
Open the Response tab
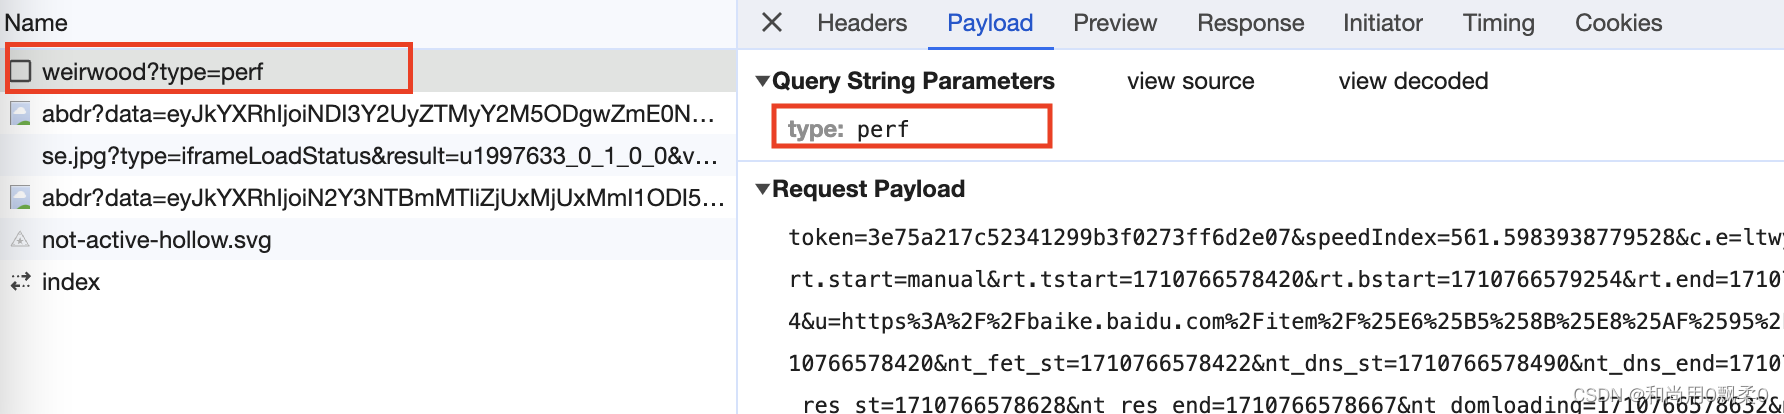pyautogui.click(x=1251, y=23)
